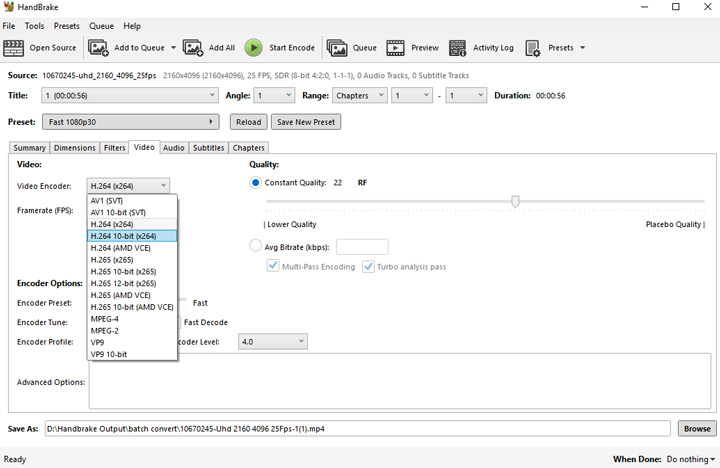The height and width of the screenshot is (468, 720).
Task: Click the Presets toolbar icon
Action: (x=533, y=47)
